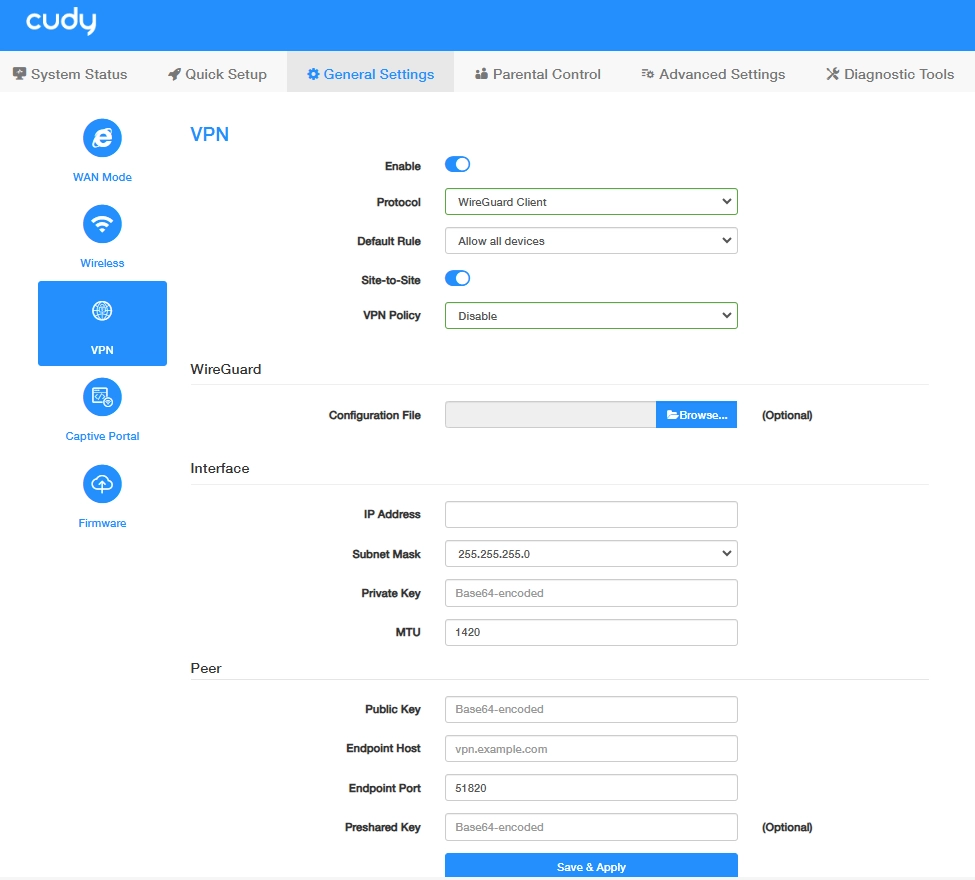The image size is (975, 880).
Task: Open the WAN Mode sidebar icon
Action: [102, 137]
